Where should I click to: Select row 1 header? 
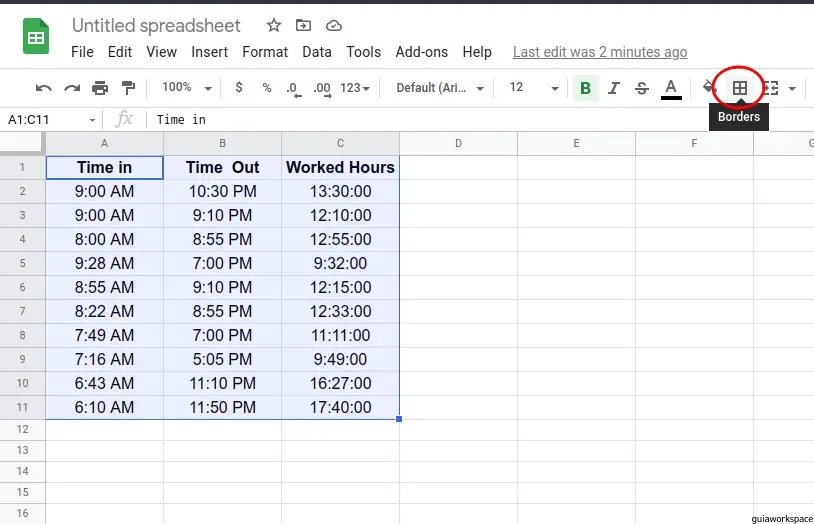(x=22, y=167)
